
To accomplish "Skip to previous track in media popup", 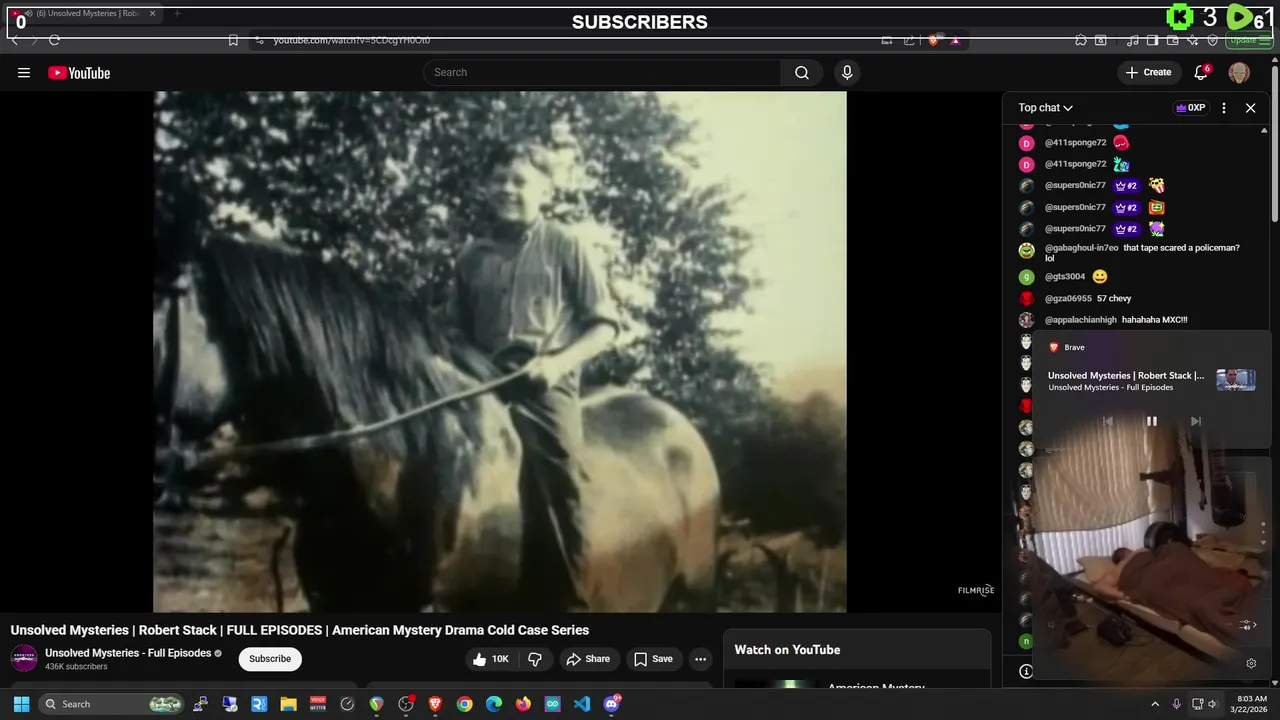I will (x=1107, y=421).
